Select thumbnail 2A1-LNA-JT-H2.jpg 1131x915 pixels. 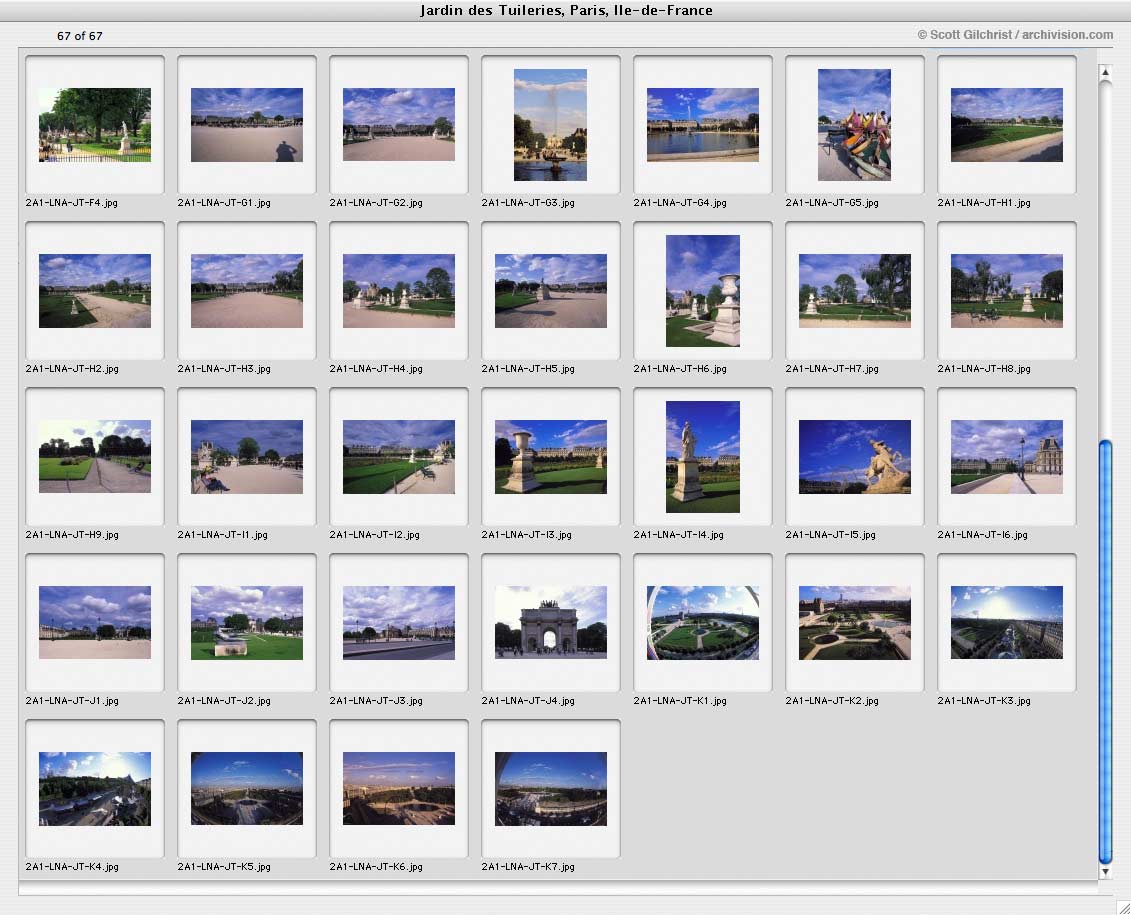(94, 291)
